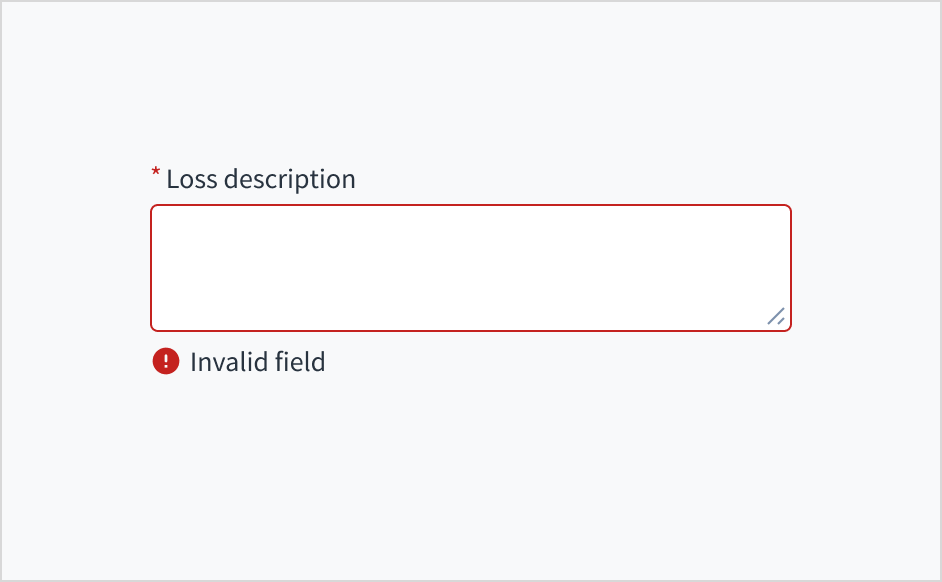The width and height of the screenshot is (942, 582).
Task: Click the resize lines at textarea bottom-right
Action: point(776,316)
